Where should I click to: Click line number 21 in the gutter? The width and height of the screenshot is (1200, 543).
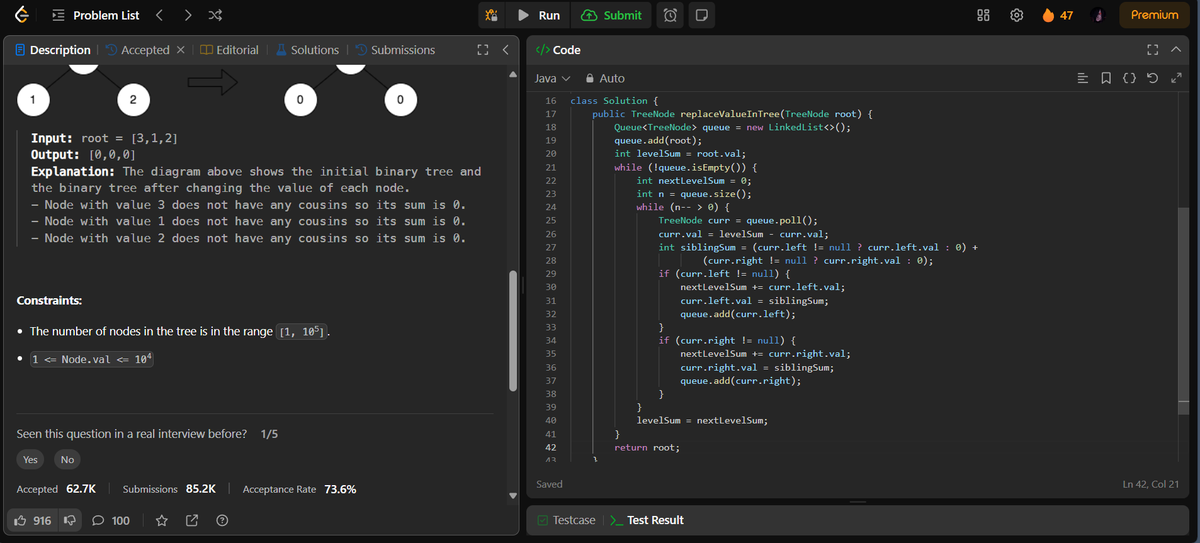[550, 167]
